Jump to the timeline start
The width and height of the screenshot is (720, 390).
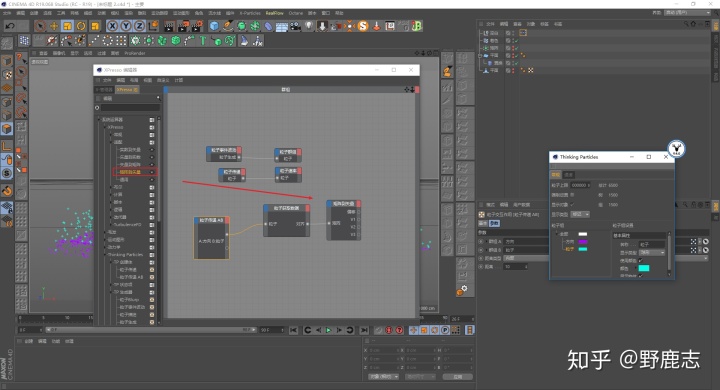click(x=293, y=330)
